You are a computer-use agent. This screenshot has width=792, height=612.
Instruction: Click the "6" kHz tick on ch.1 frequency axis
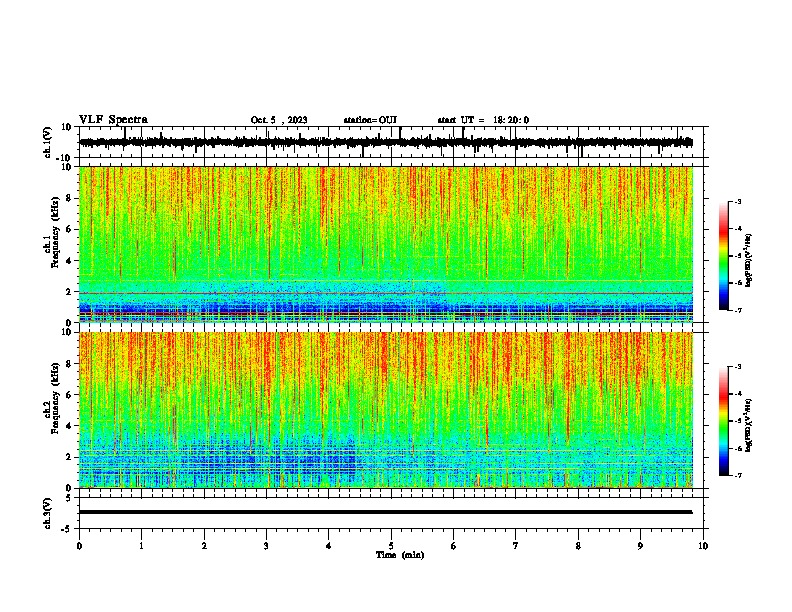pos(69,229)
